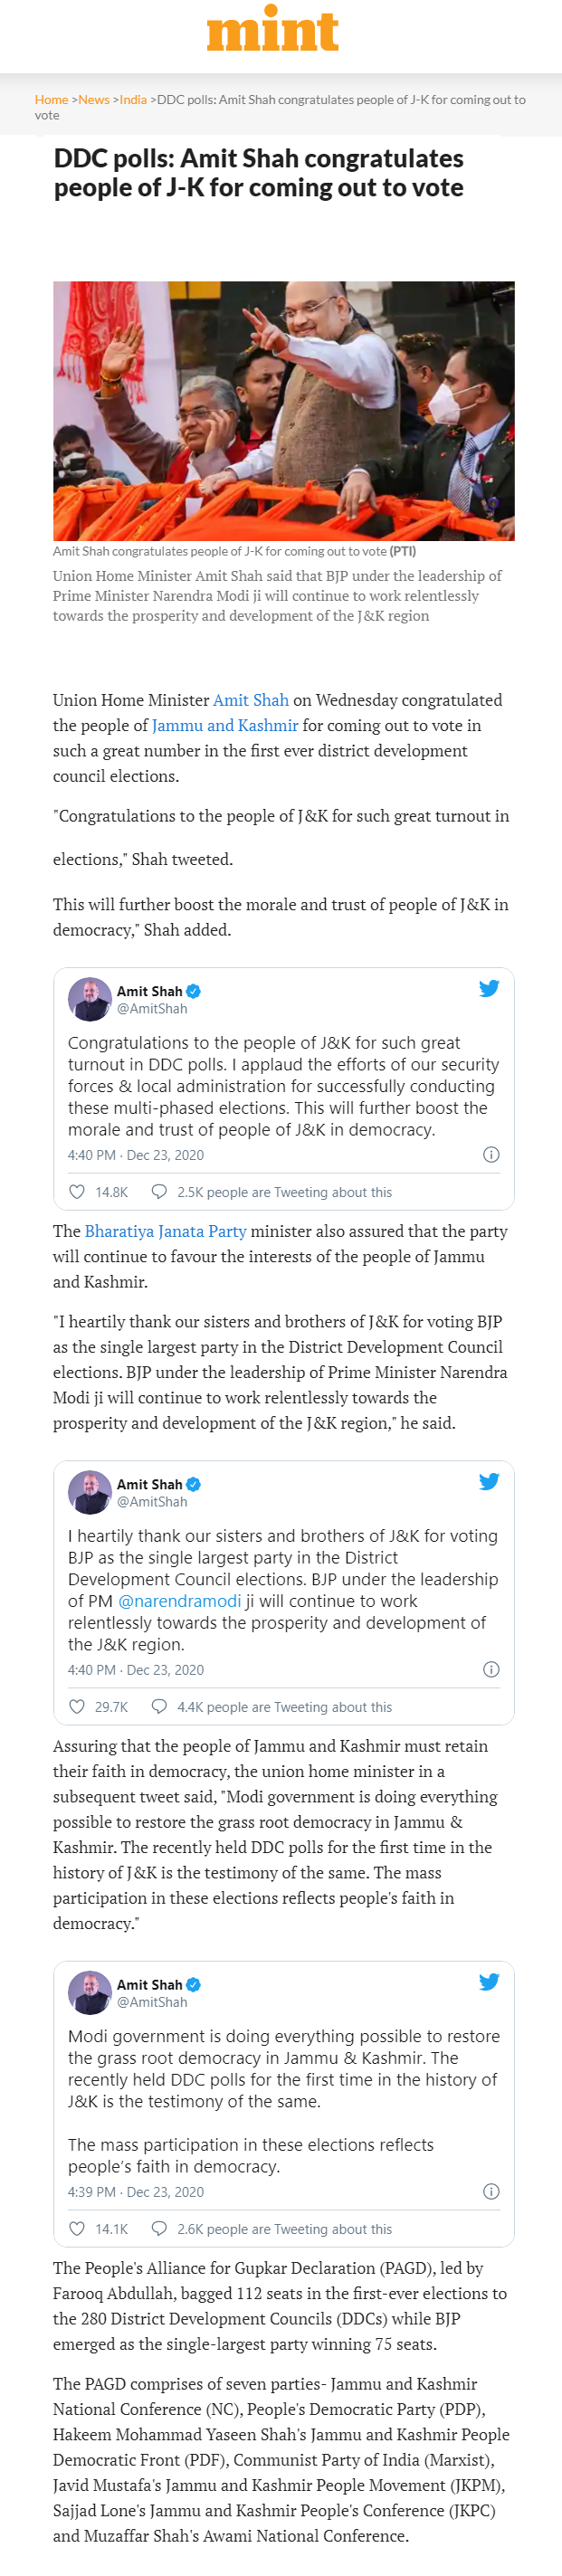Like the 14.1K-likes tweet via heart icon
This screenshot has width=562, height=2576.
77,2228
